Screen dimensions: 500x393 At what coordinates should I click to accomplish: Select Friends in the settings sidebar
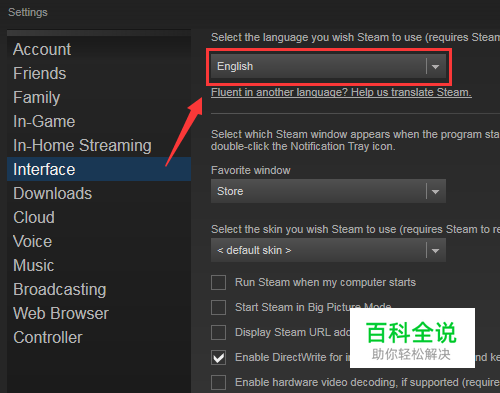coord(99,73)
